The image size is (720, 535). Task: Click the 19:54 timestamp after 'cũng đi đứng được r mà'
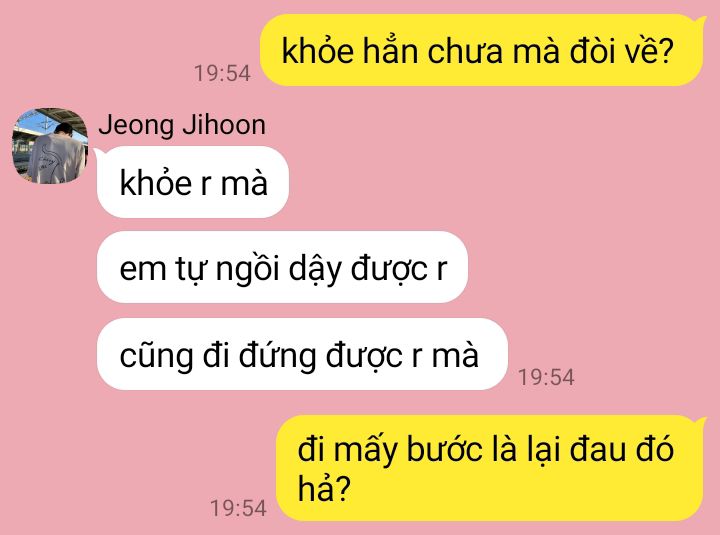point(546,377)
